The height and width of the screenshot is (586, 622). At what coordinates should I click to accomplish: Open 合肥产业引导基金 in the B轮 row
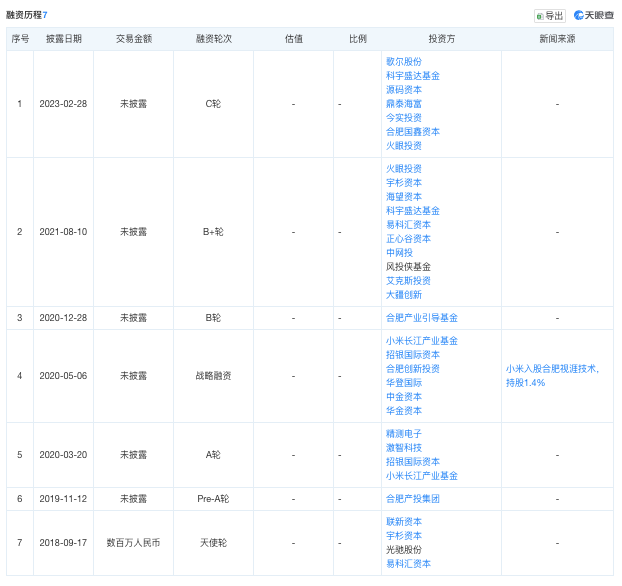(x=421, y=318)
